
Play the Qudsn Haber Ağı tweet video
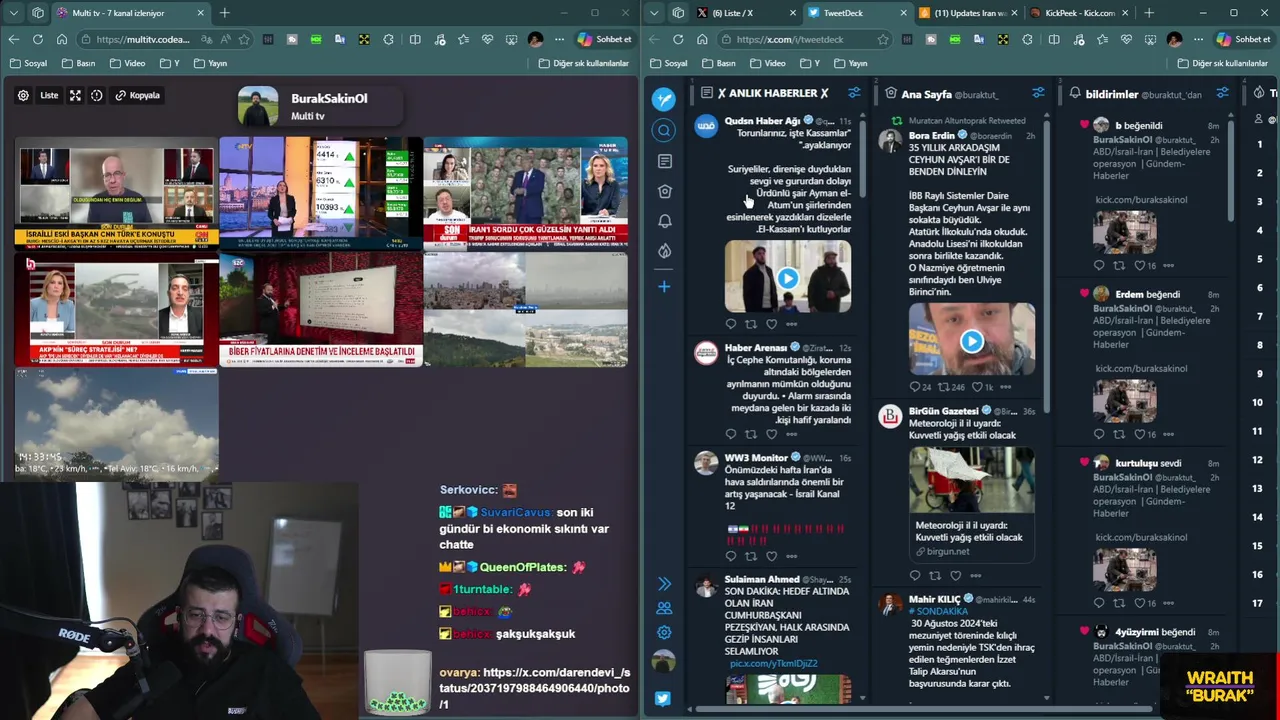pyautogui.click(x=788, y=279)
